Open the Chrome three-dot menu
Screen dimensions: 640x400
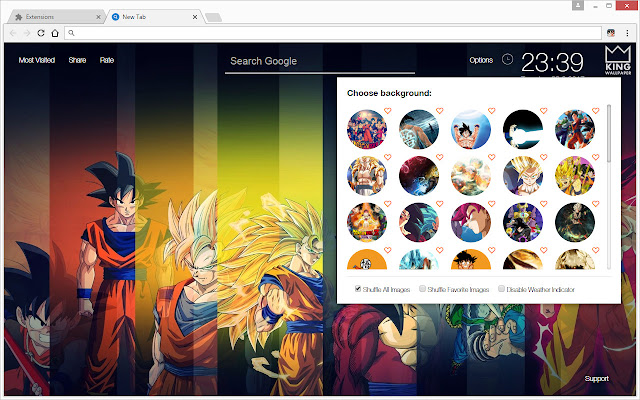tap(627, 33)
